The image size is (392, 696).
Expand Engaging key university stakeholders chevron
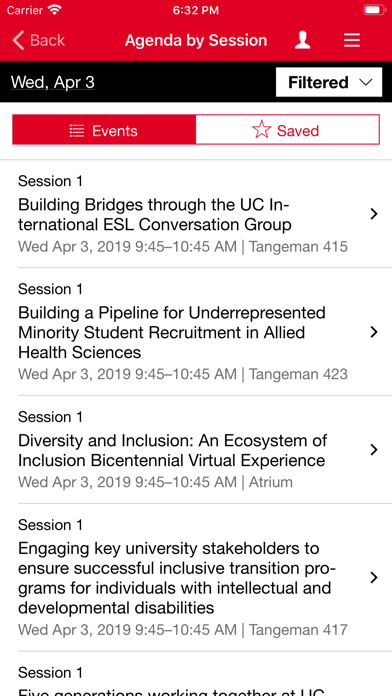(x=374, y=577)
